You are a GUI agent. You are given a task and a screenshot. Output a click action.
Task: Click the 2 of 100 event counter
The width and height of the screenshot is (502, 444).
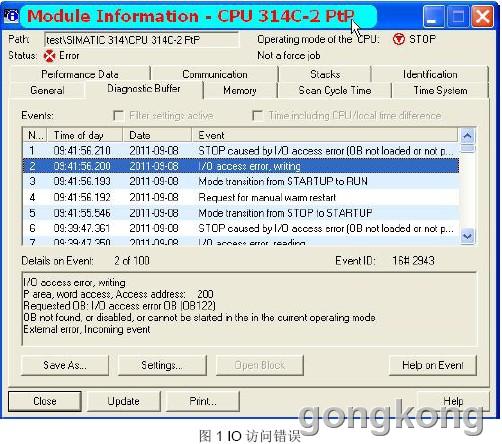click(132, 260)
